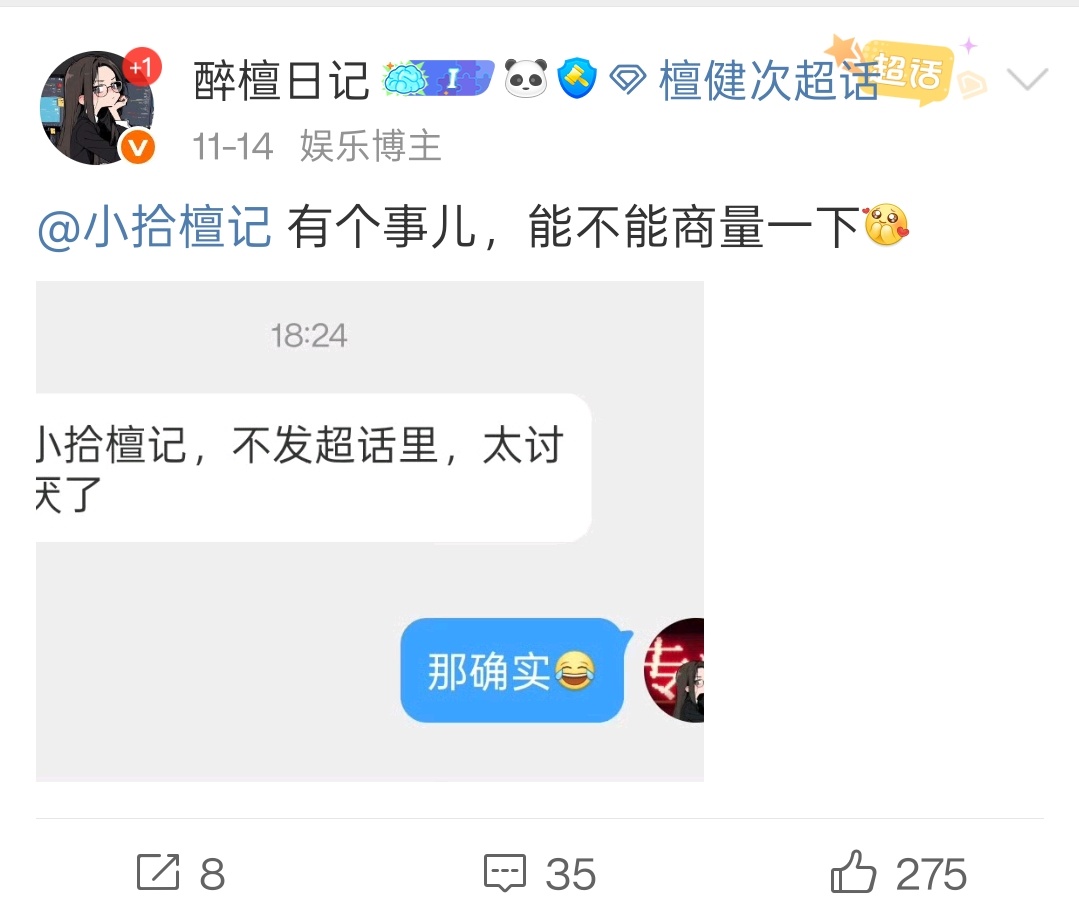Viewport: 1079px width, 905px height.
Task: Open the 醉檀日记 profile avatar
Action: click(x=97, y=107)
